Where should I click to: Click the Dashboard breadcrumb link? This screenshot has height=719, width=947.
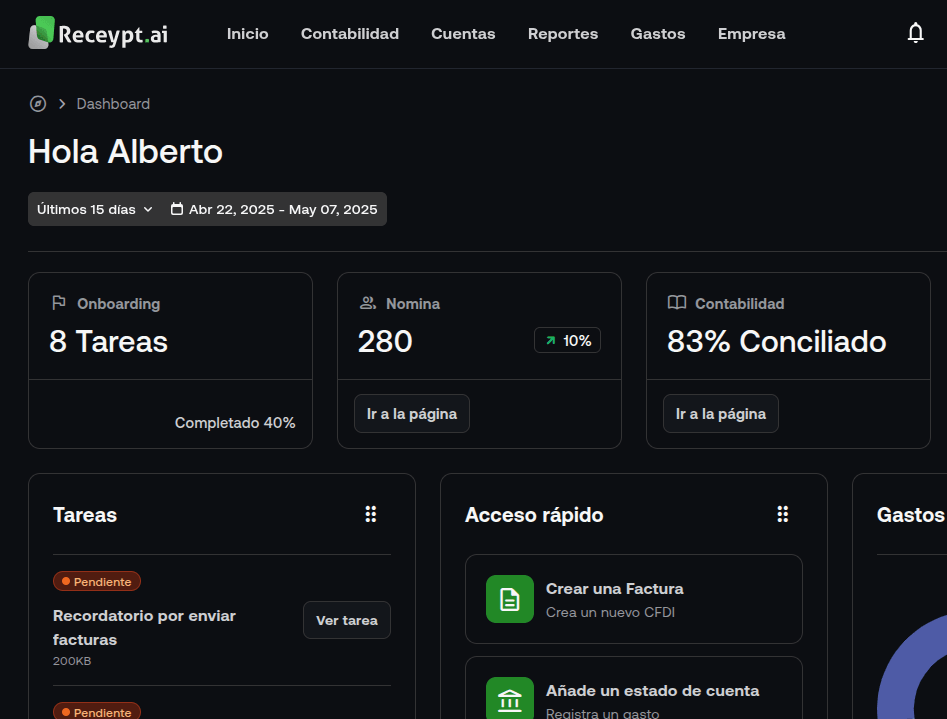point(113,104)
